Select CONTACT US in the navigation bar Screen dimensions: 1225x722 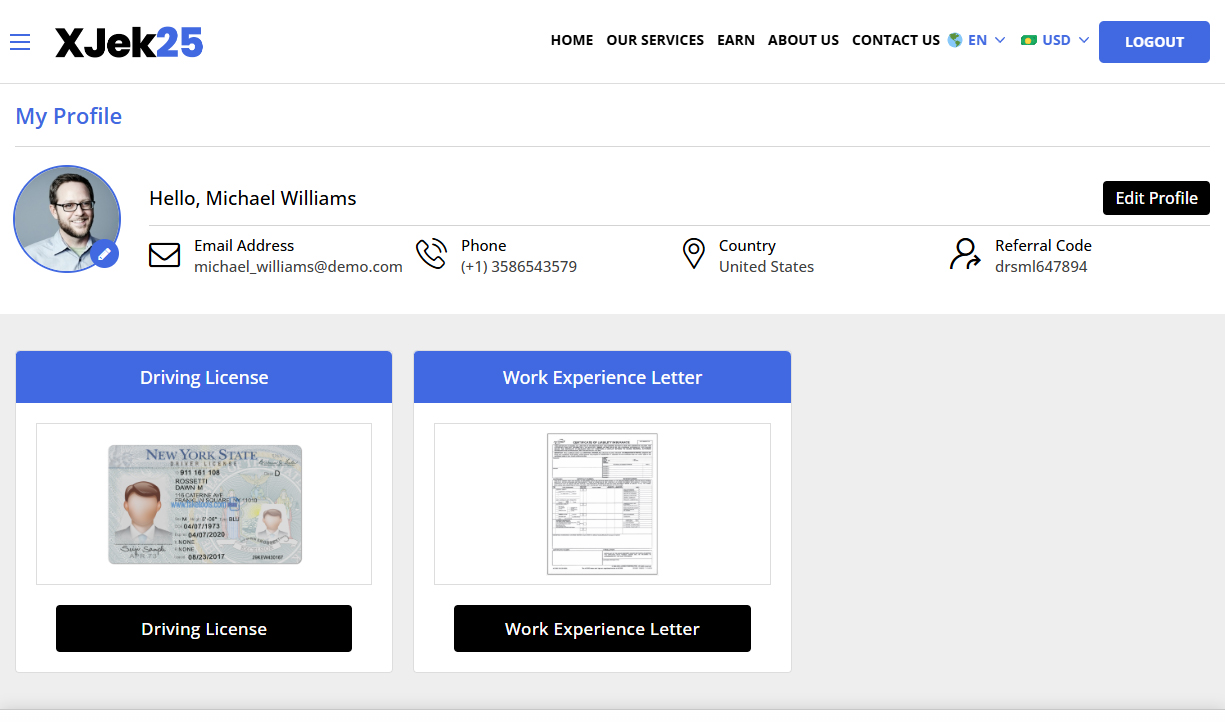point(896,40)
